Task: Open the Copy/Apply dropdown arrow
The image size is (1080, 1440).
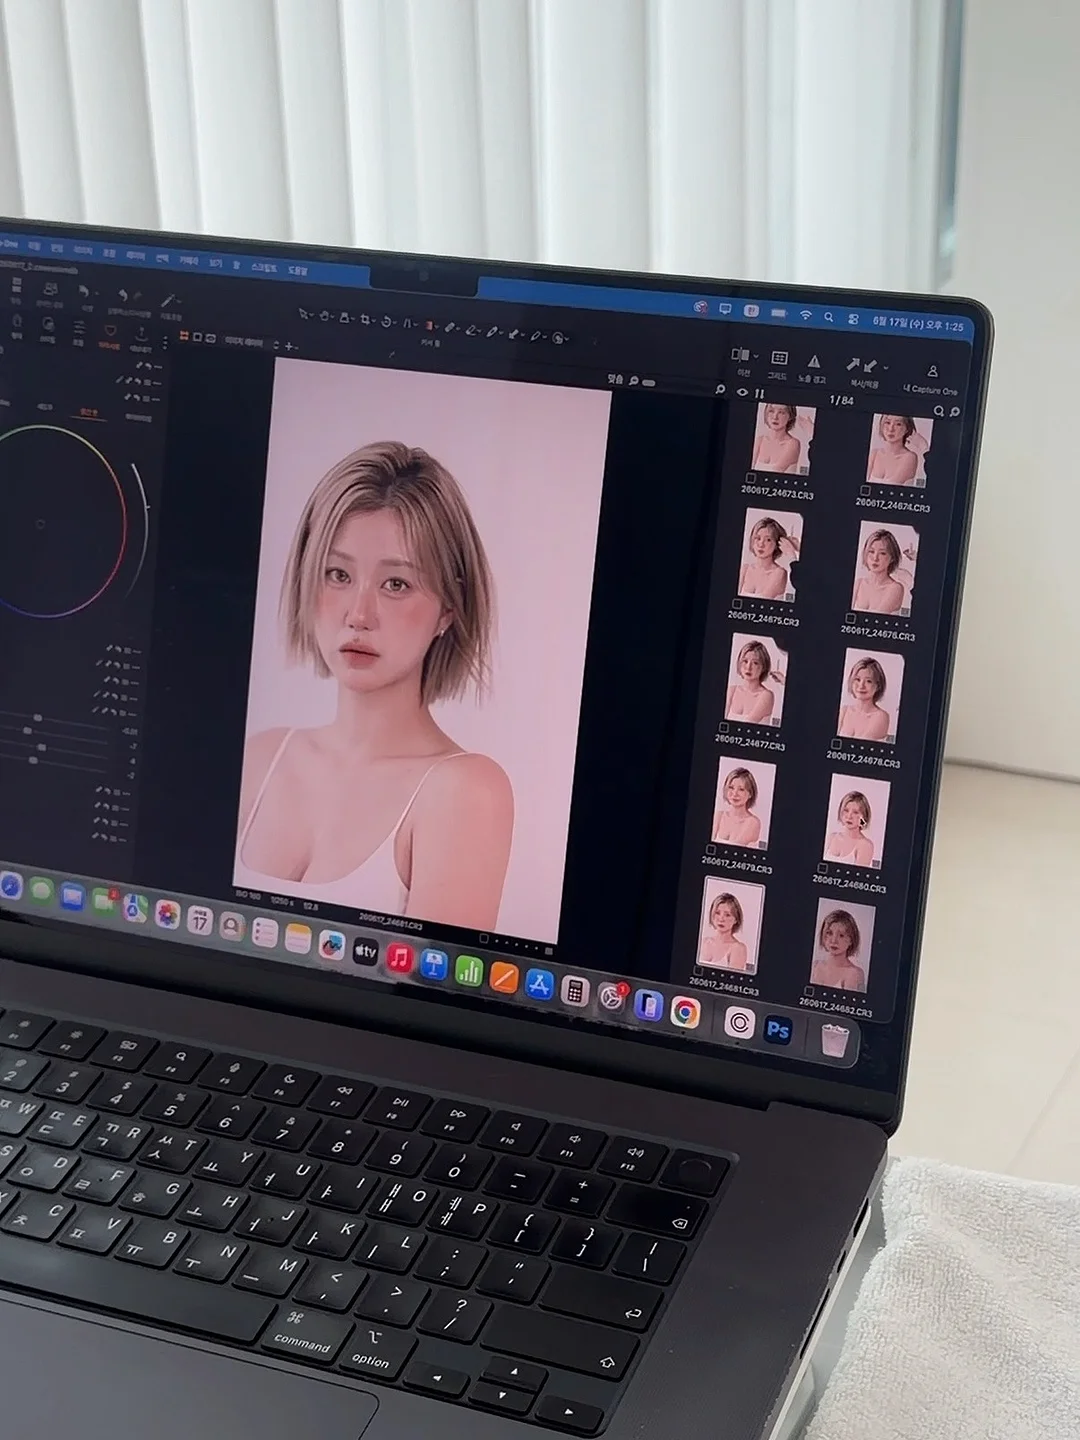Action: (886, 367)
